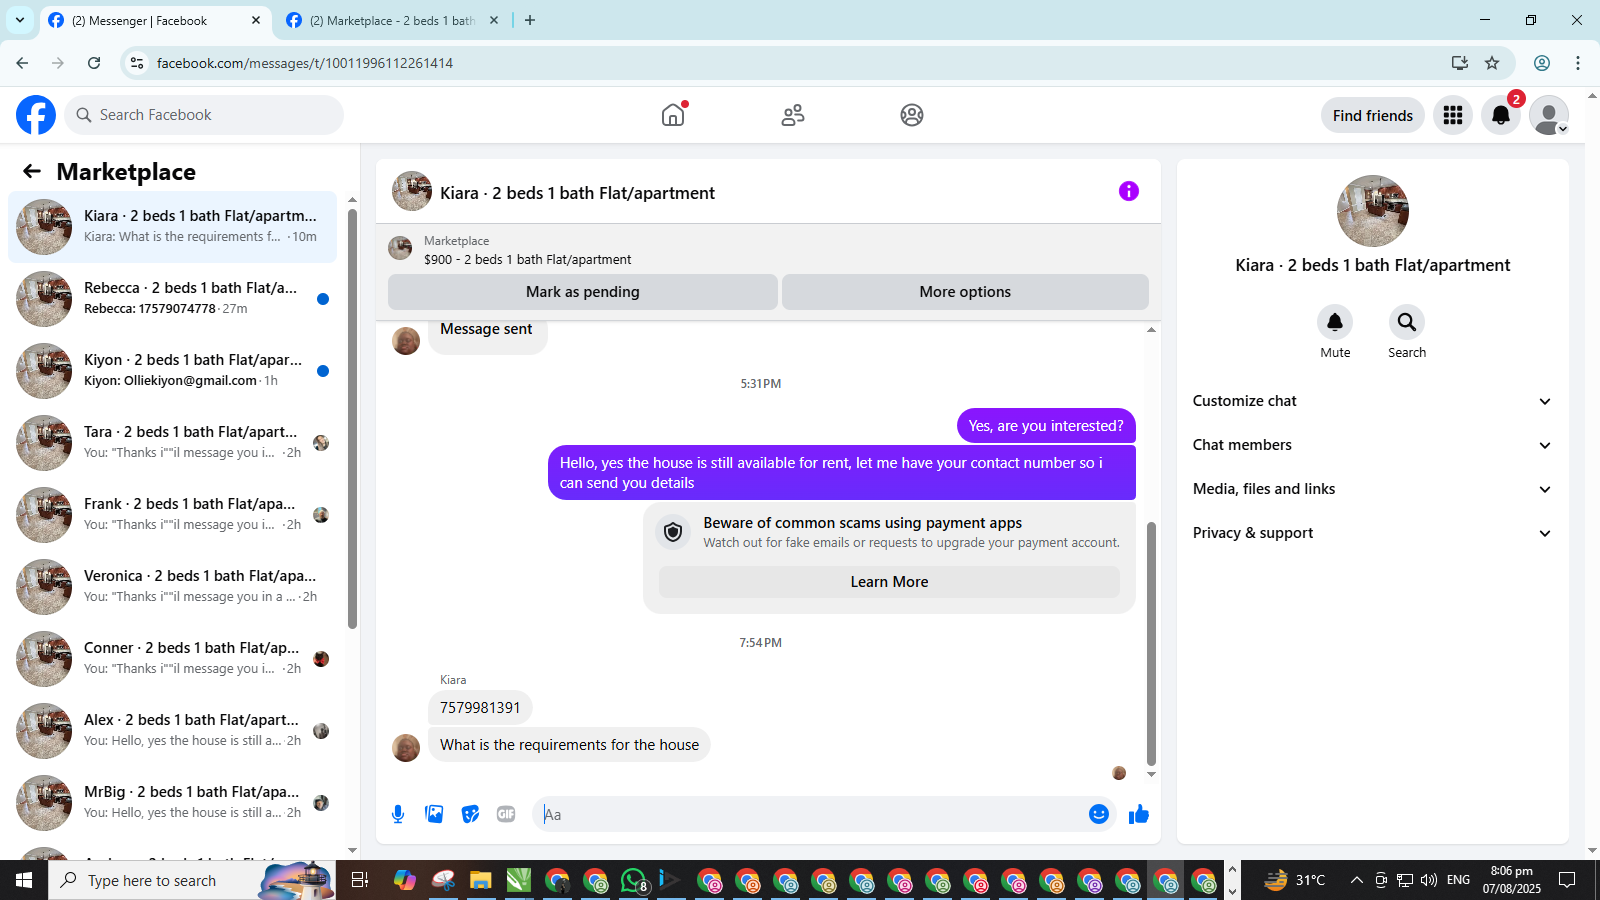The height and width of the screenshot is (900, 1600).
Task: Click the conversation list scrollbar
Action: 352,420
